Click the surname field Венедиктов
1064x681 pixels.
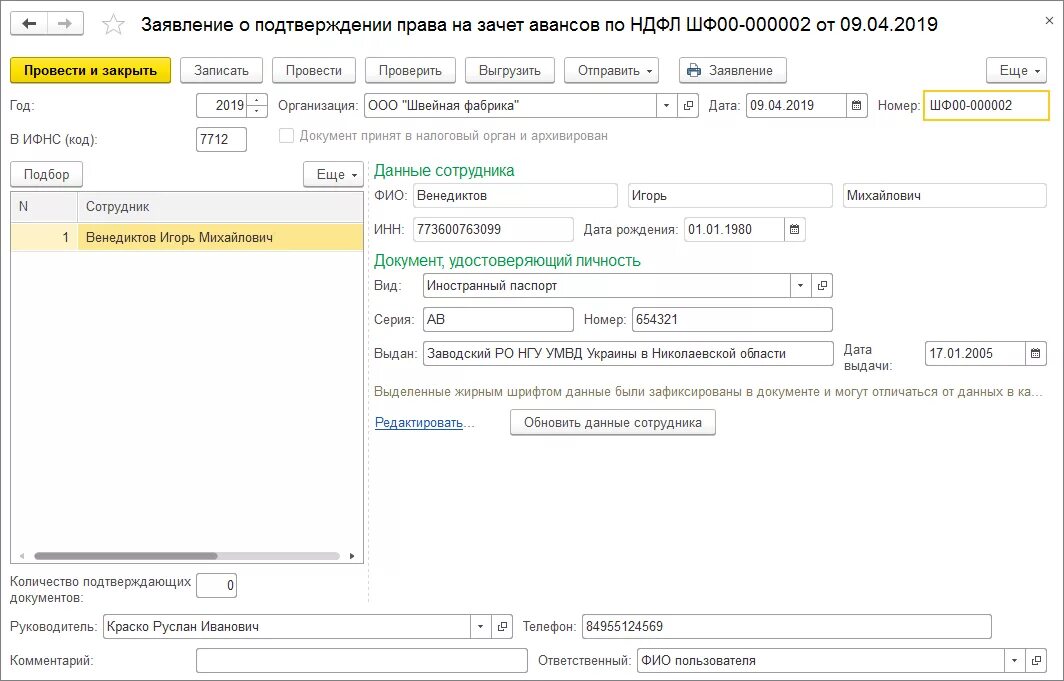click(515, 195)
